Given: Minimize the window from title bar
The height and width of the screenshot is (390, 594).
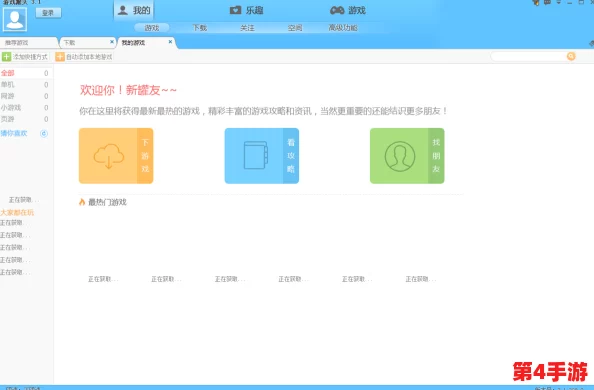Looking at the screenshot, I should [x=569, y=2].
